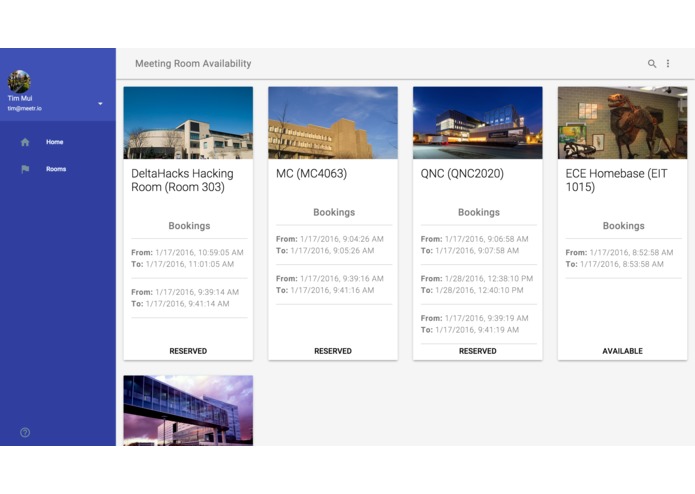Click RESERVED on the MC (MC4063) card
The image size is (695, 494).
(333, 351)
